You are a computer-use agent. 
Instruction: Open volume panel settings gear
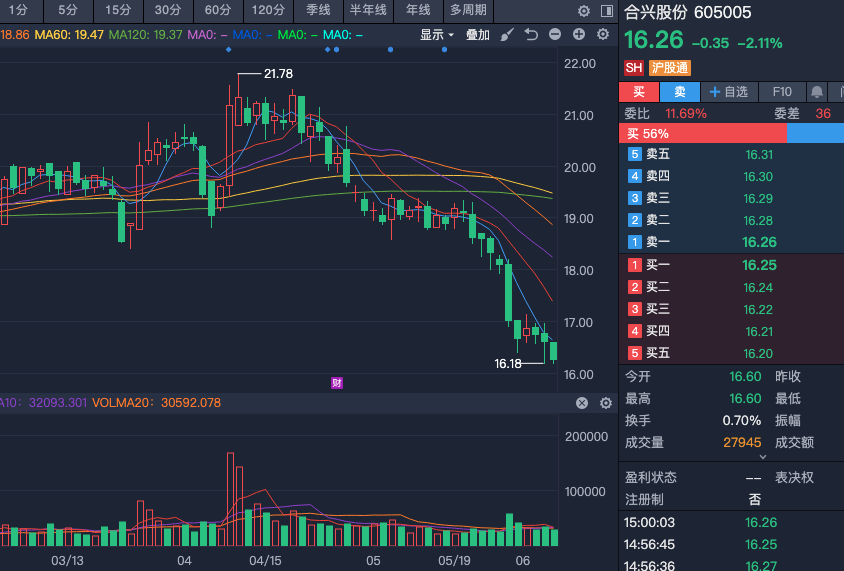606,403
